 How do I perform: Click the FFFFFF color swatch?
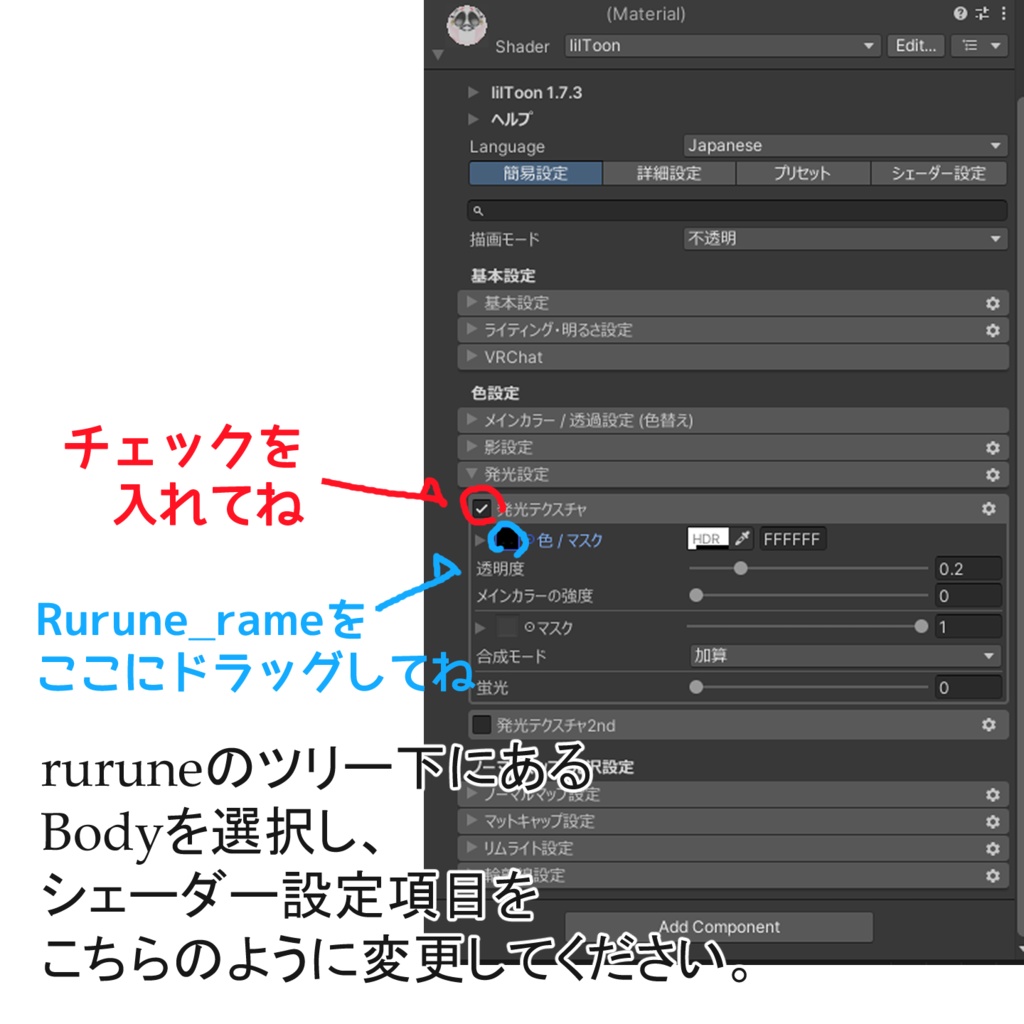coord(793,538)
